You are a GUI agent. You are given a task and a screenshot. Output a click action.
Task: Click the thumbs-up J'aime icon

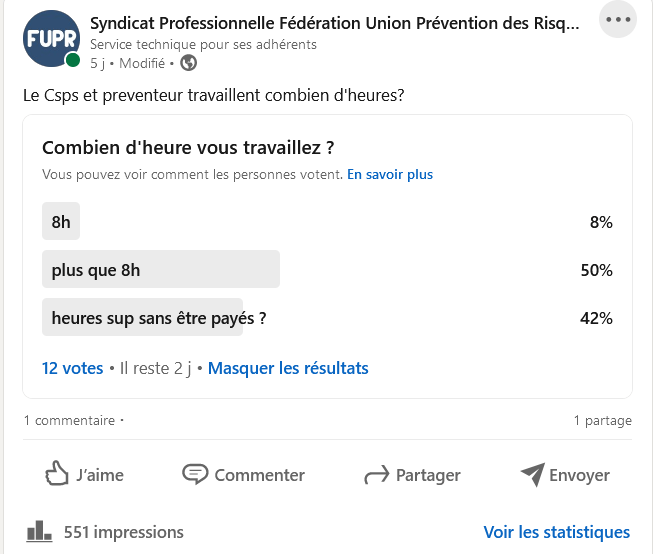(x=57, y=475)
